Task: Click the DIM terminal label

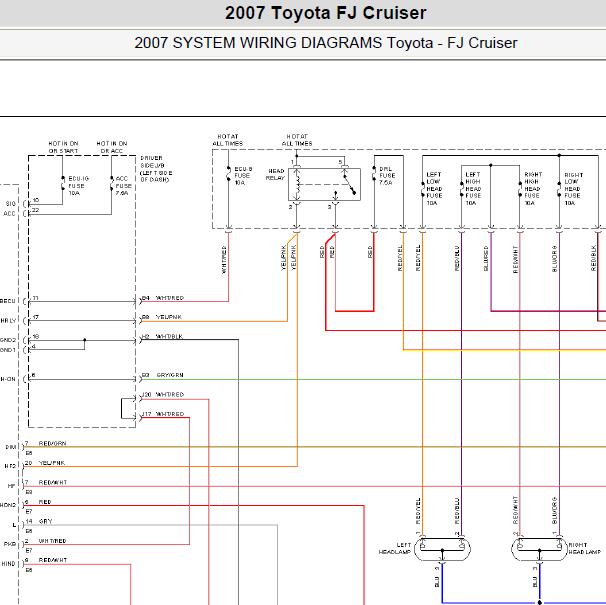Action: pos(11,447)
